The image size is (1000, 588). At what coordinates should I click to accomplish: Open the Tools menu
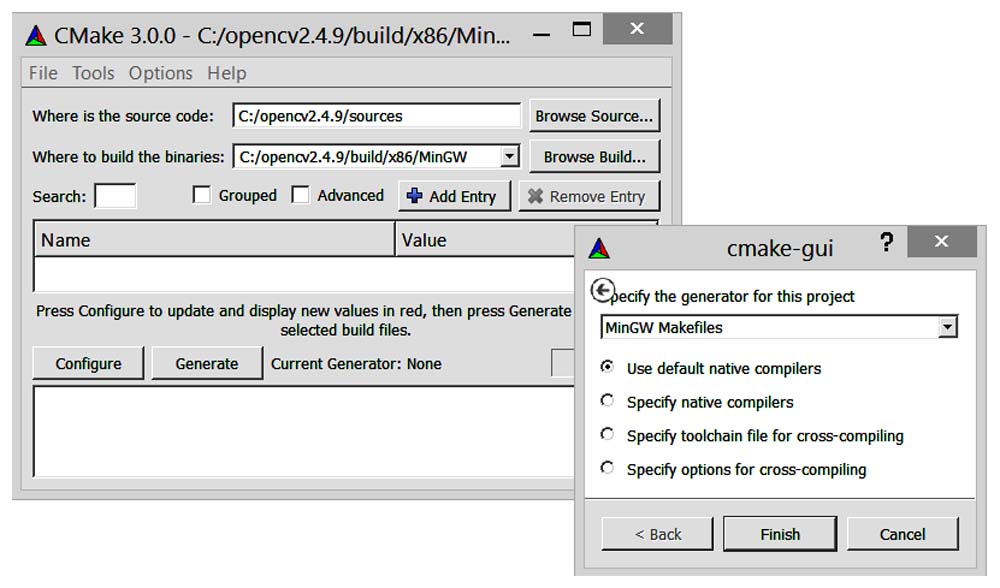[x=93, y=73]
